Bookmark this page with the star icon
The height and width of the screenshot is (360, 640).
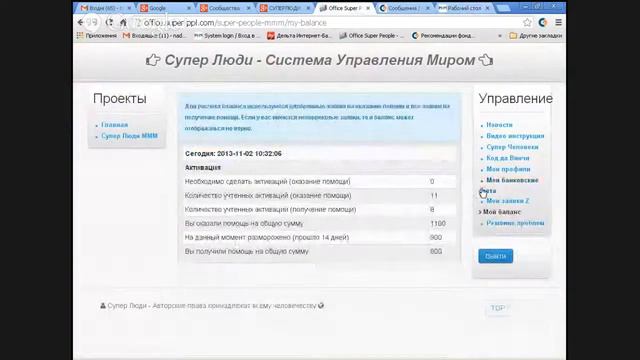pos(527,22)
